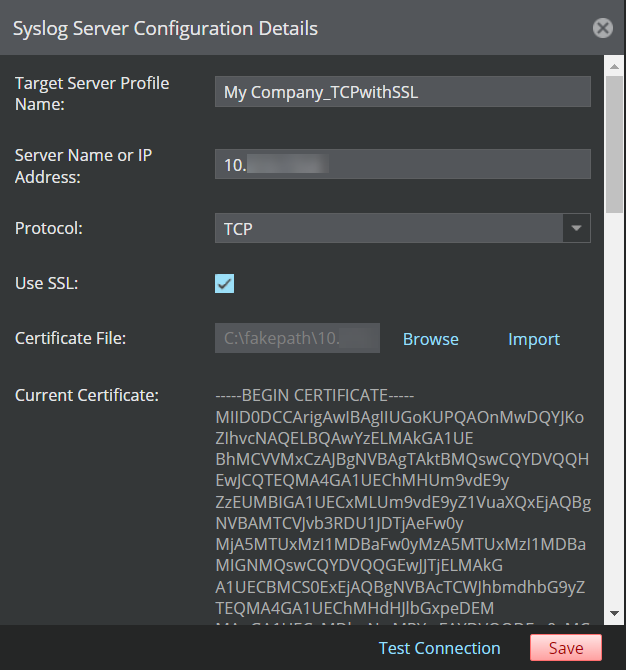
Task: Click the scrollbar up arrow
Action: pos(614,66)
